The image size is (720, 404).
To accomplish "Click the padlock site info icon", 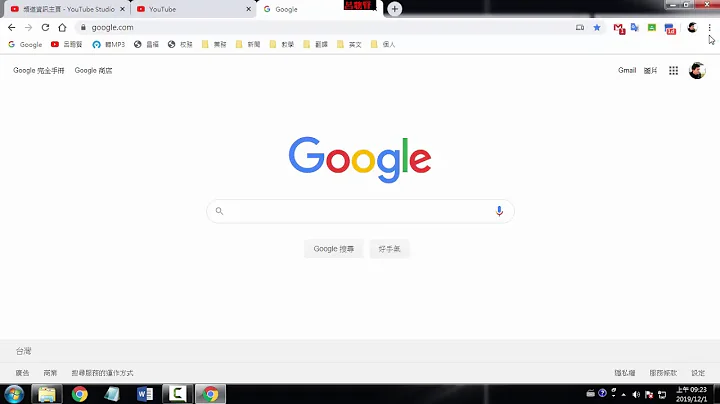I will coord(83,28).
